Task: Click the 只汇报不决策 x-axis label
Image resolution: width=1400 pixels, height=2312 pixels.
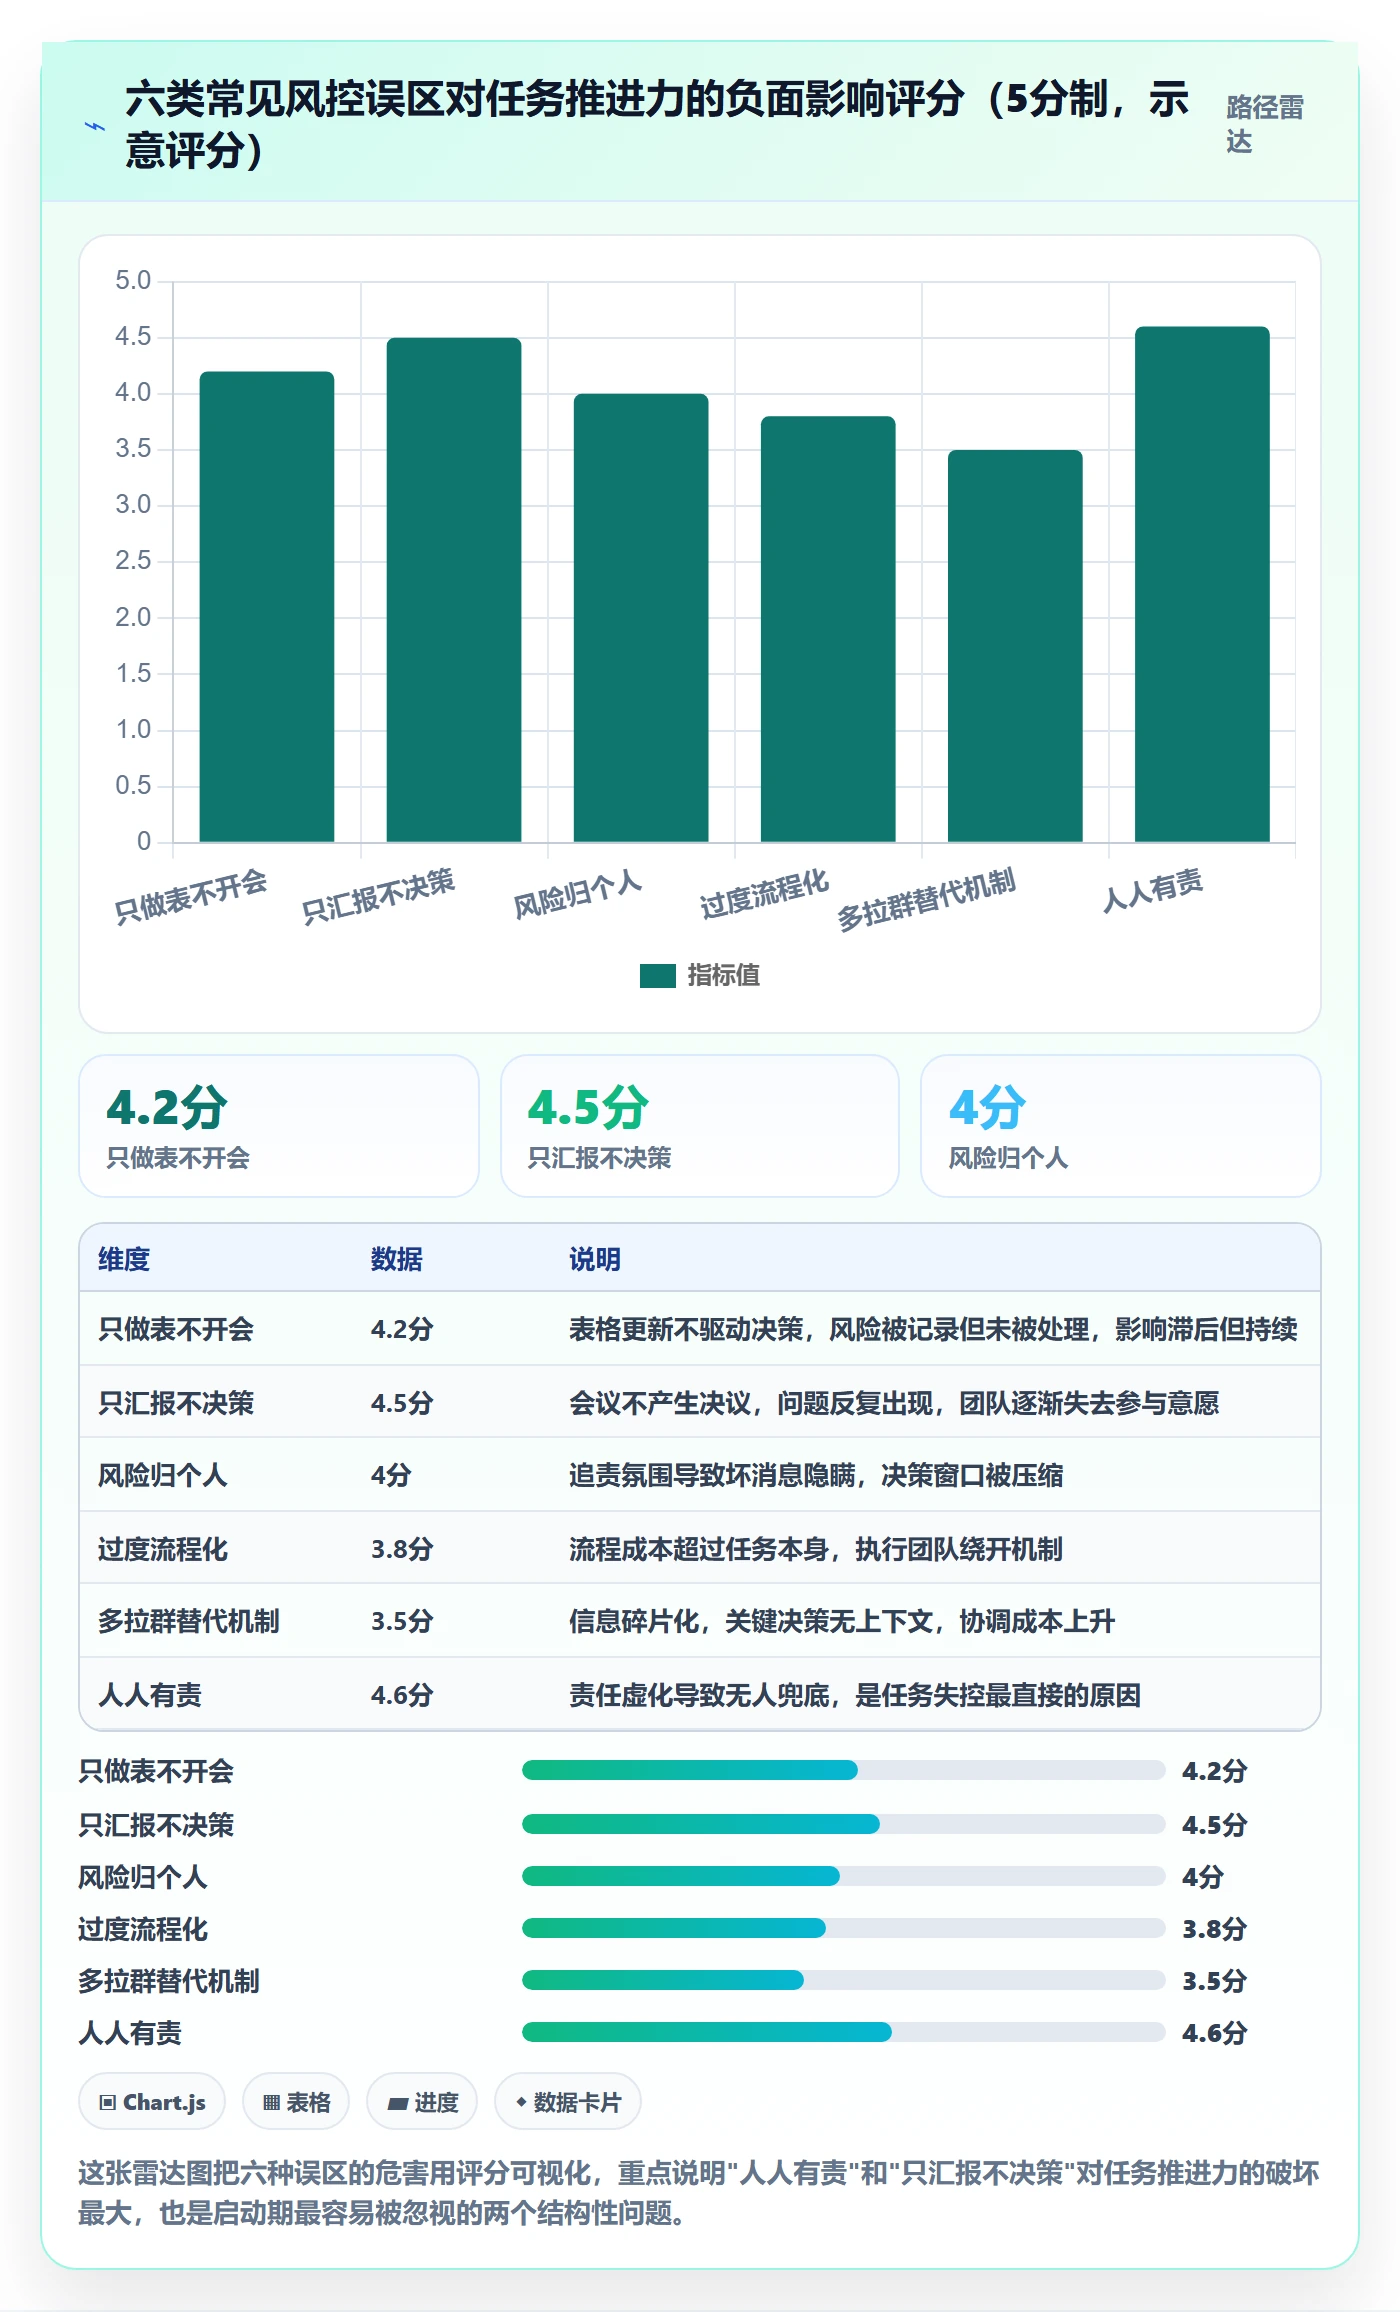Action: tap(379, 896)
